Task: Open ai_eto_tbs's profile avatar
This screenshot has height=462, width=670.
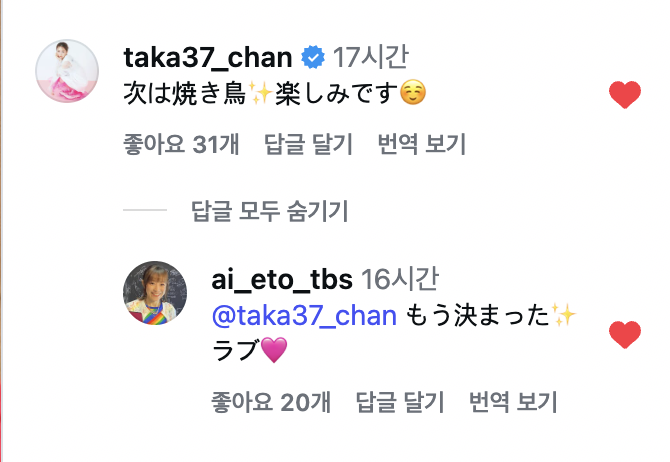Action: [155, 294]
